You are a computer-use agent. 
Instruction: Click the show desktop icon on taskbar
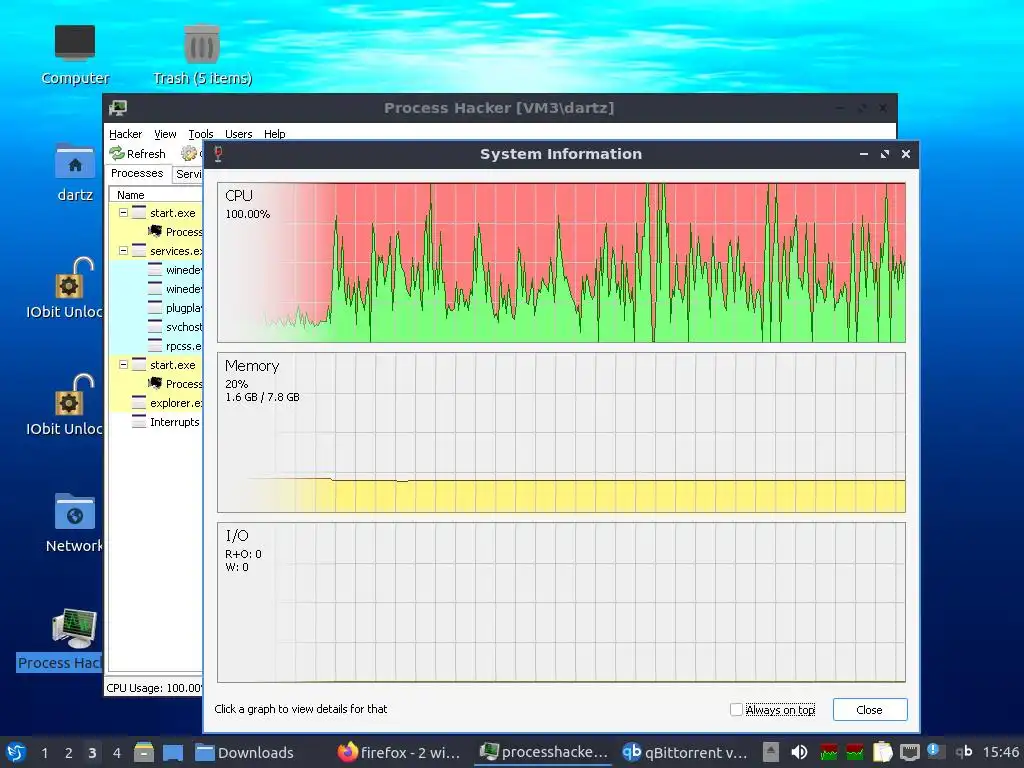click(172, 752)
